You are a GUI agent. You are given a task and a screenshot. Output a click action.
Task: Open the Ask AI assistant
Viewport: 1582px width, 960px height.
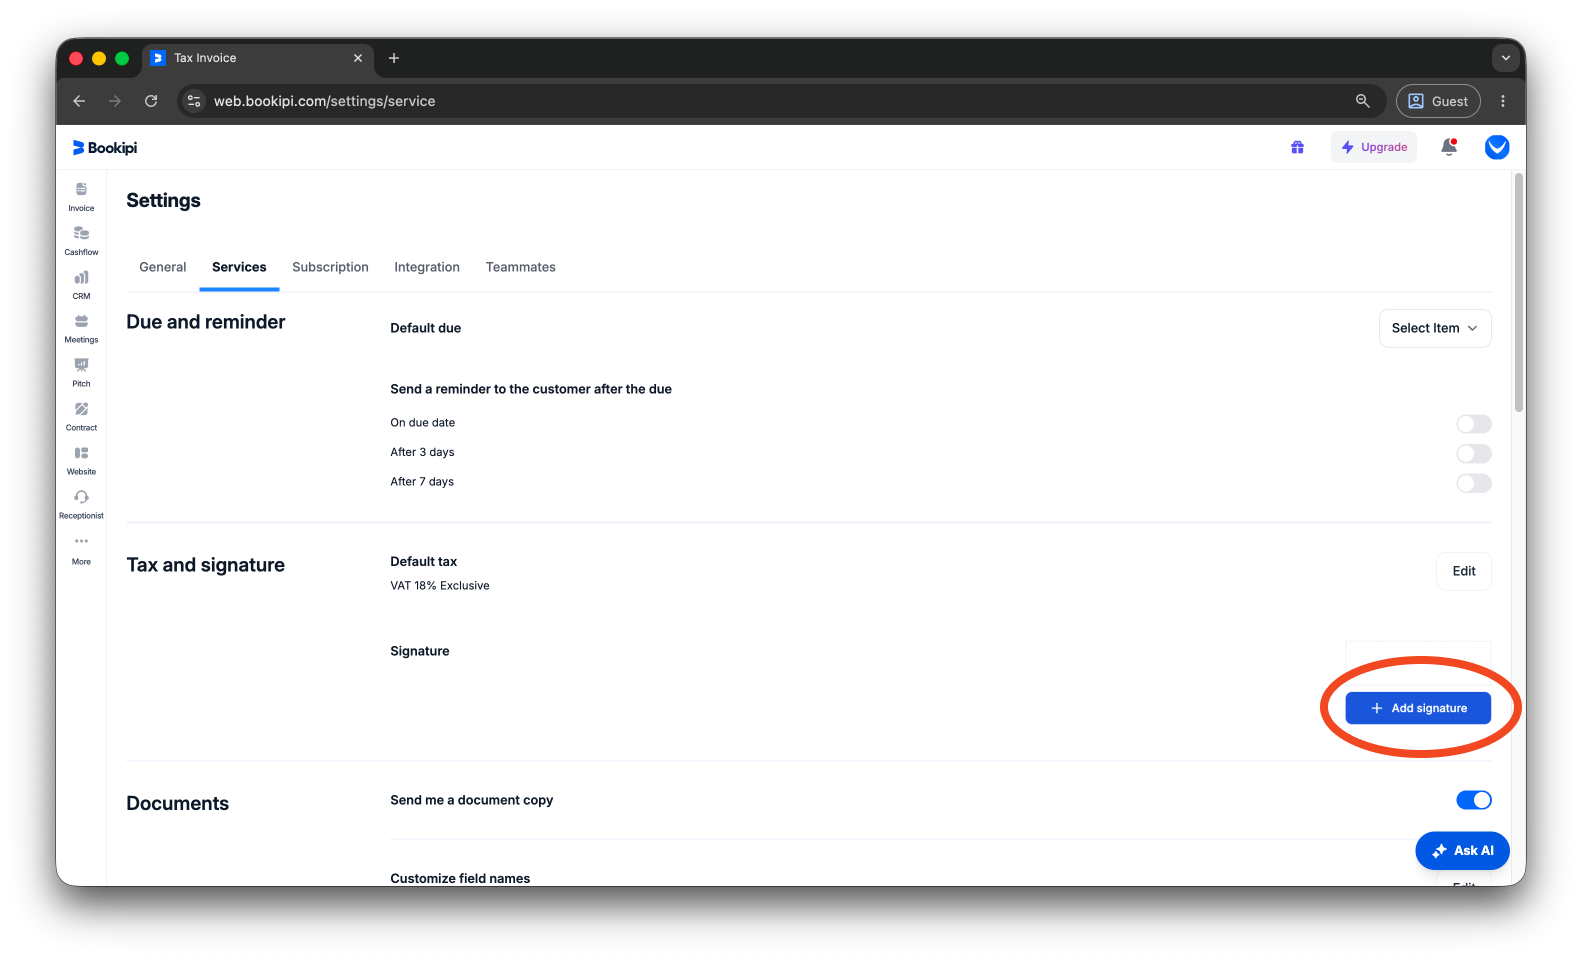(x=1462, y=851)
